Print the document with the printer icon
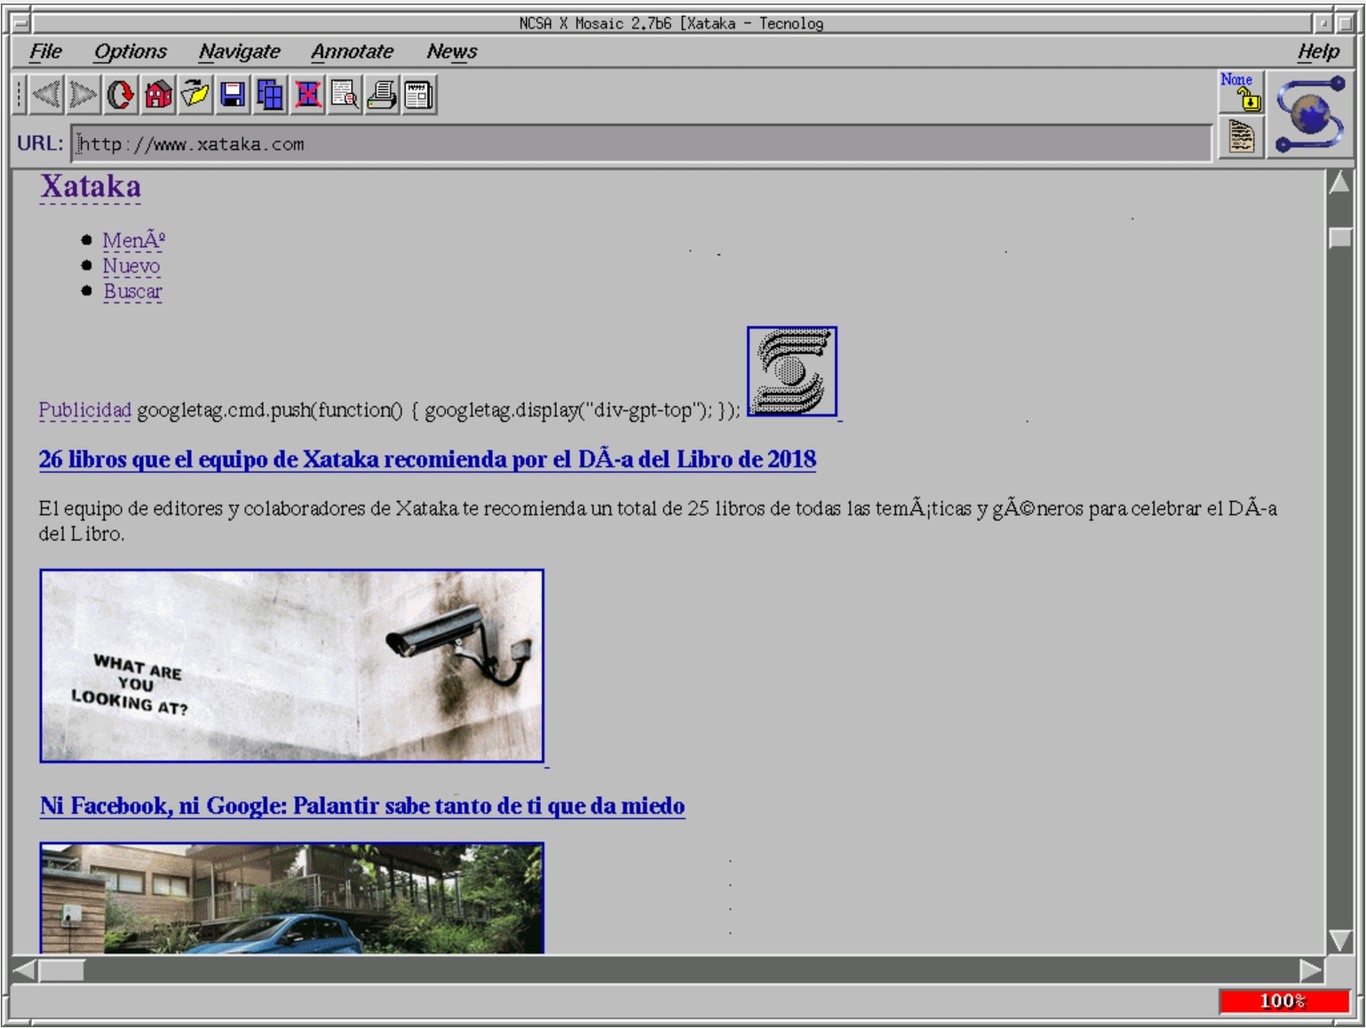Viewport: 1366px width, 1028px height. [382, 95]
